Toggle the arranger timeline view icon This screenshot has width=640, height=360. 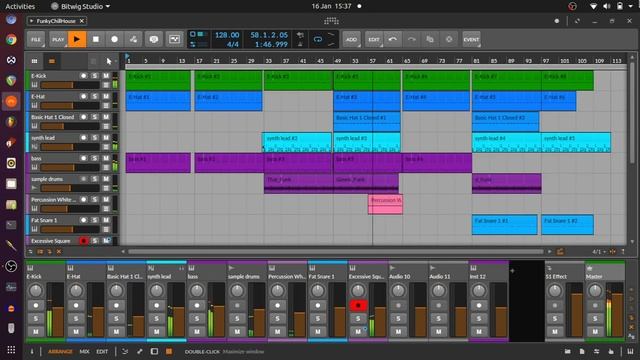coord(52,61)
